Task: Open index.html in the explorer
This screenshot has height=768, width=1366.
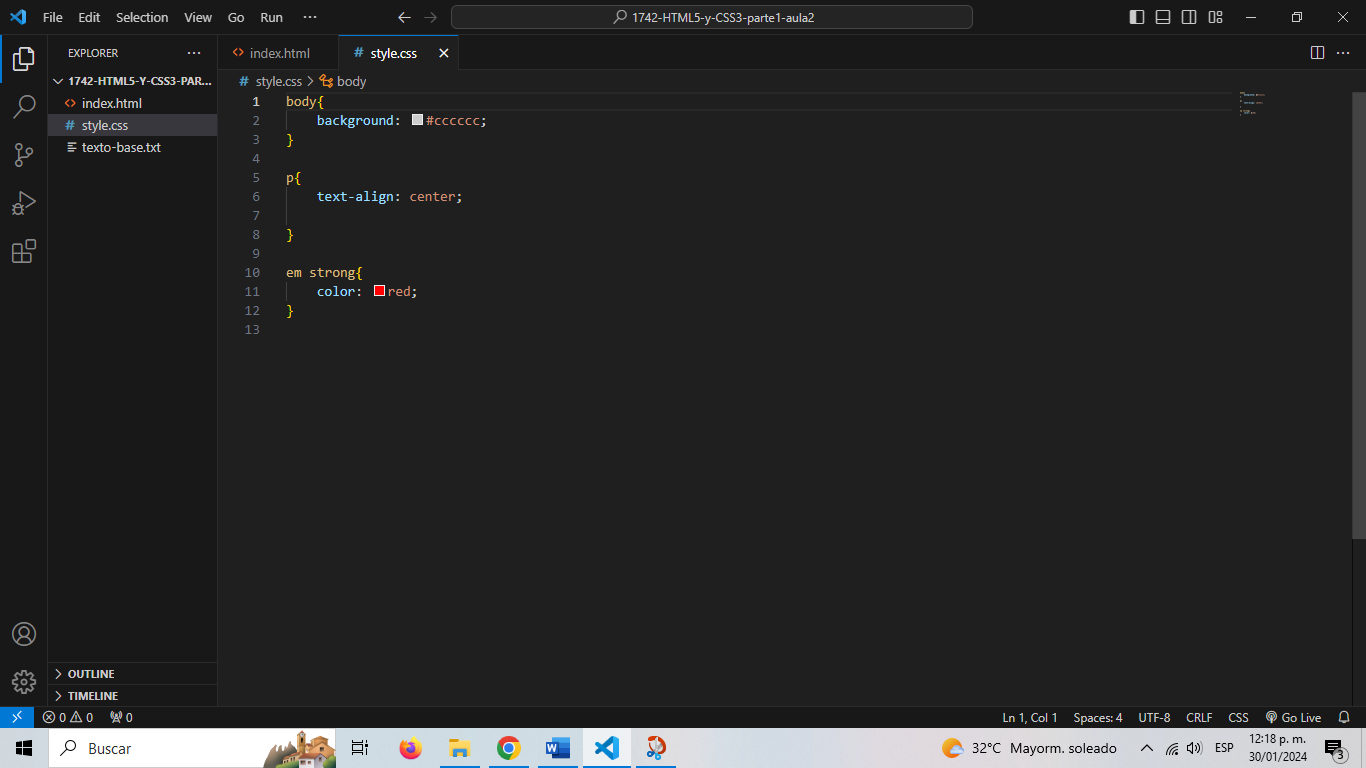Action: 133,103
